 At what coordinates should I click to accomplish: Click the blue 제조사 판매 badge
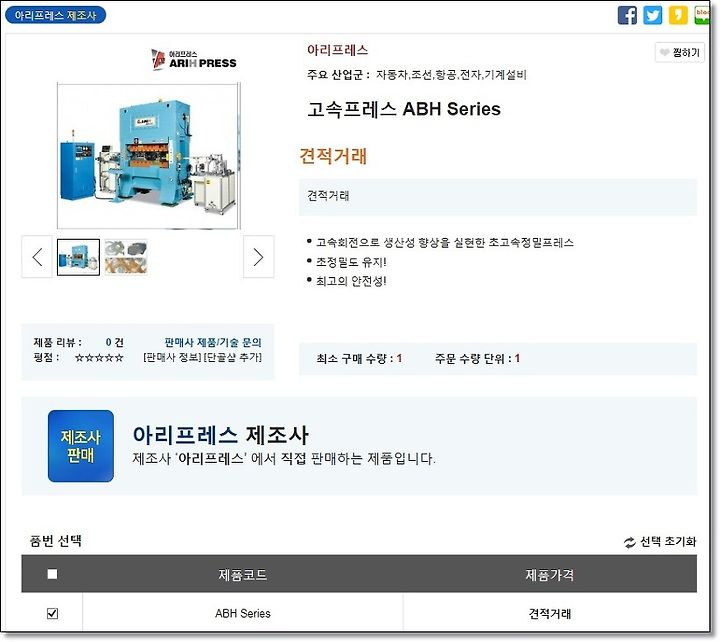(x=81, y=446)
